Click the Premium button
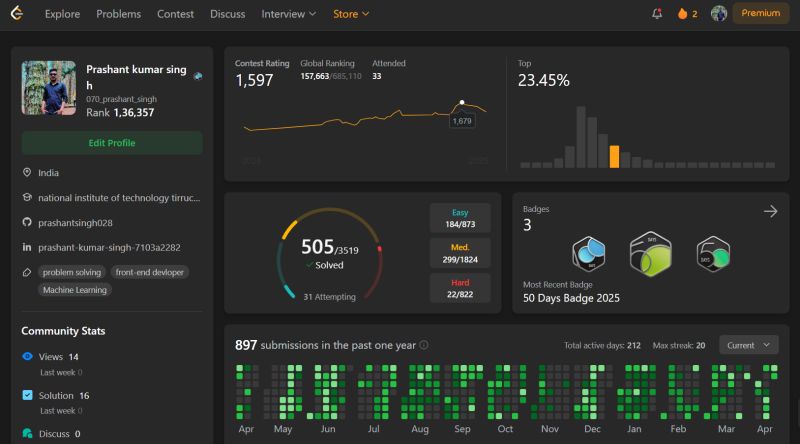 tap(760, 13)
